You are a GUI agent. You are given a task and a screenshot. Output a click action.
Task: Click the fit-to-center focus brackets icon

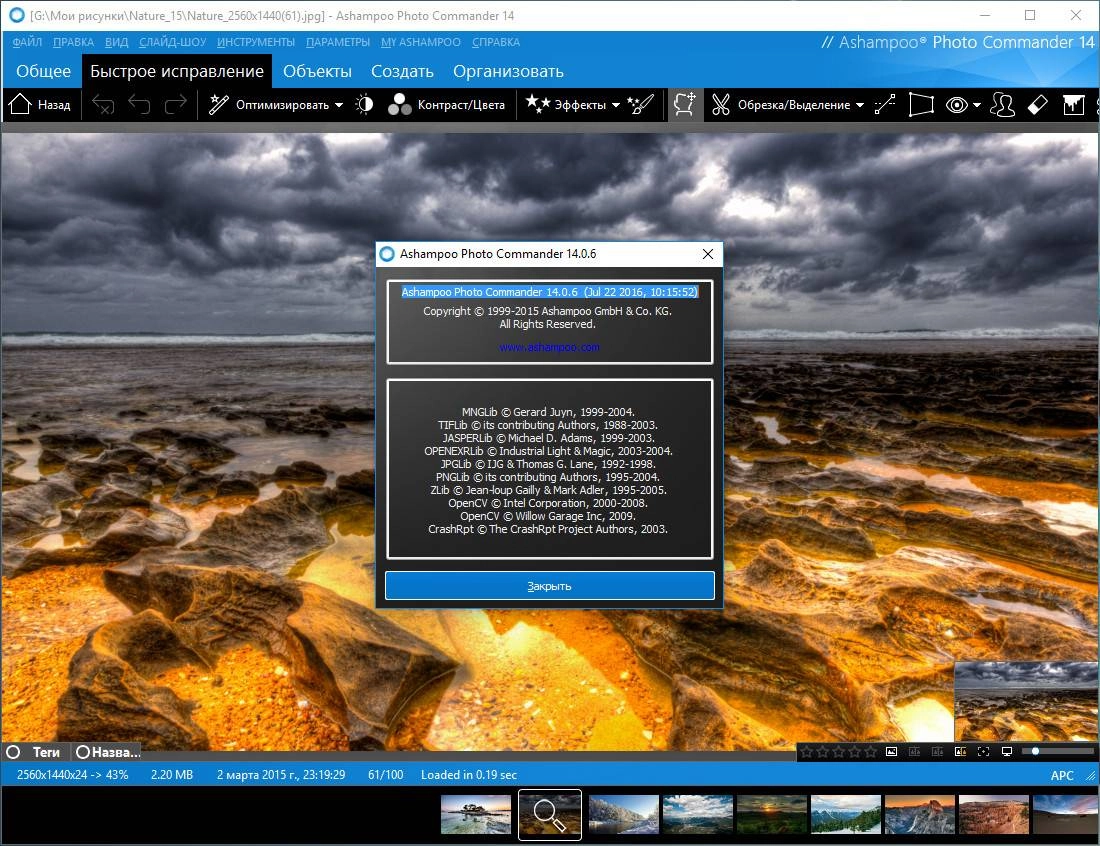tap(984, 752)
